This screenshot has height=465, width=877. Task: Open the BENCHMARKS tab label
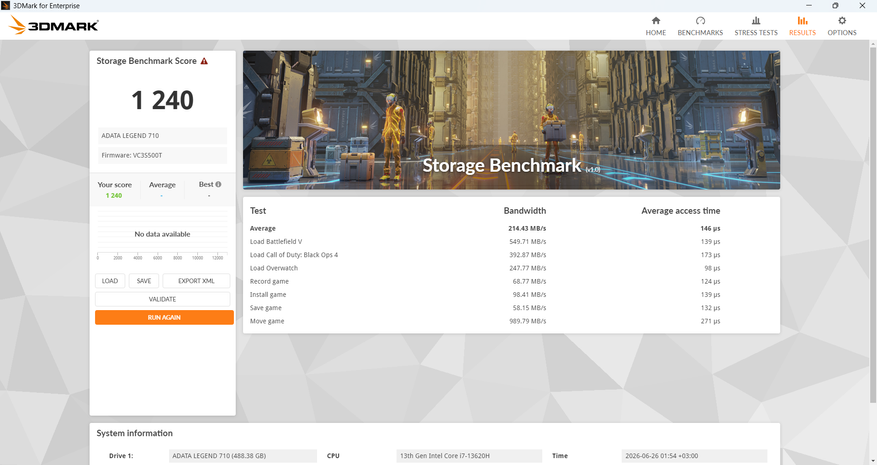700,32
